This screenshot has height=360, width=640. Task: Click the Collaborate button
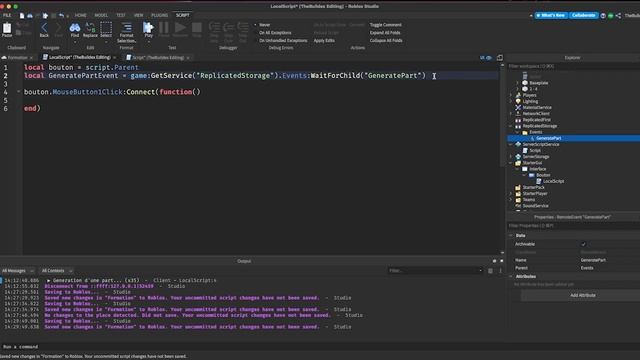pos(583,16)
